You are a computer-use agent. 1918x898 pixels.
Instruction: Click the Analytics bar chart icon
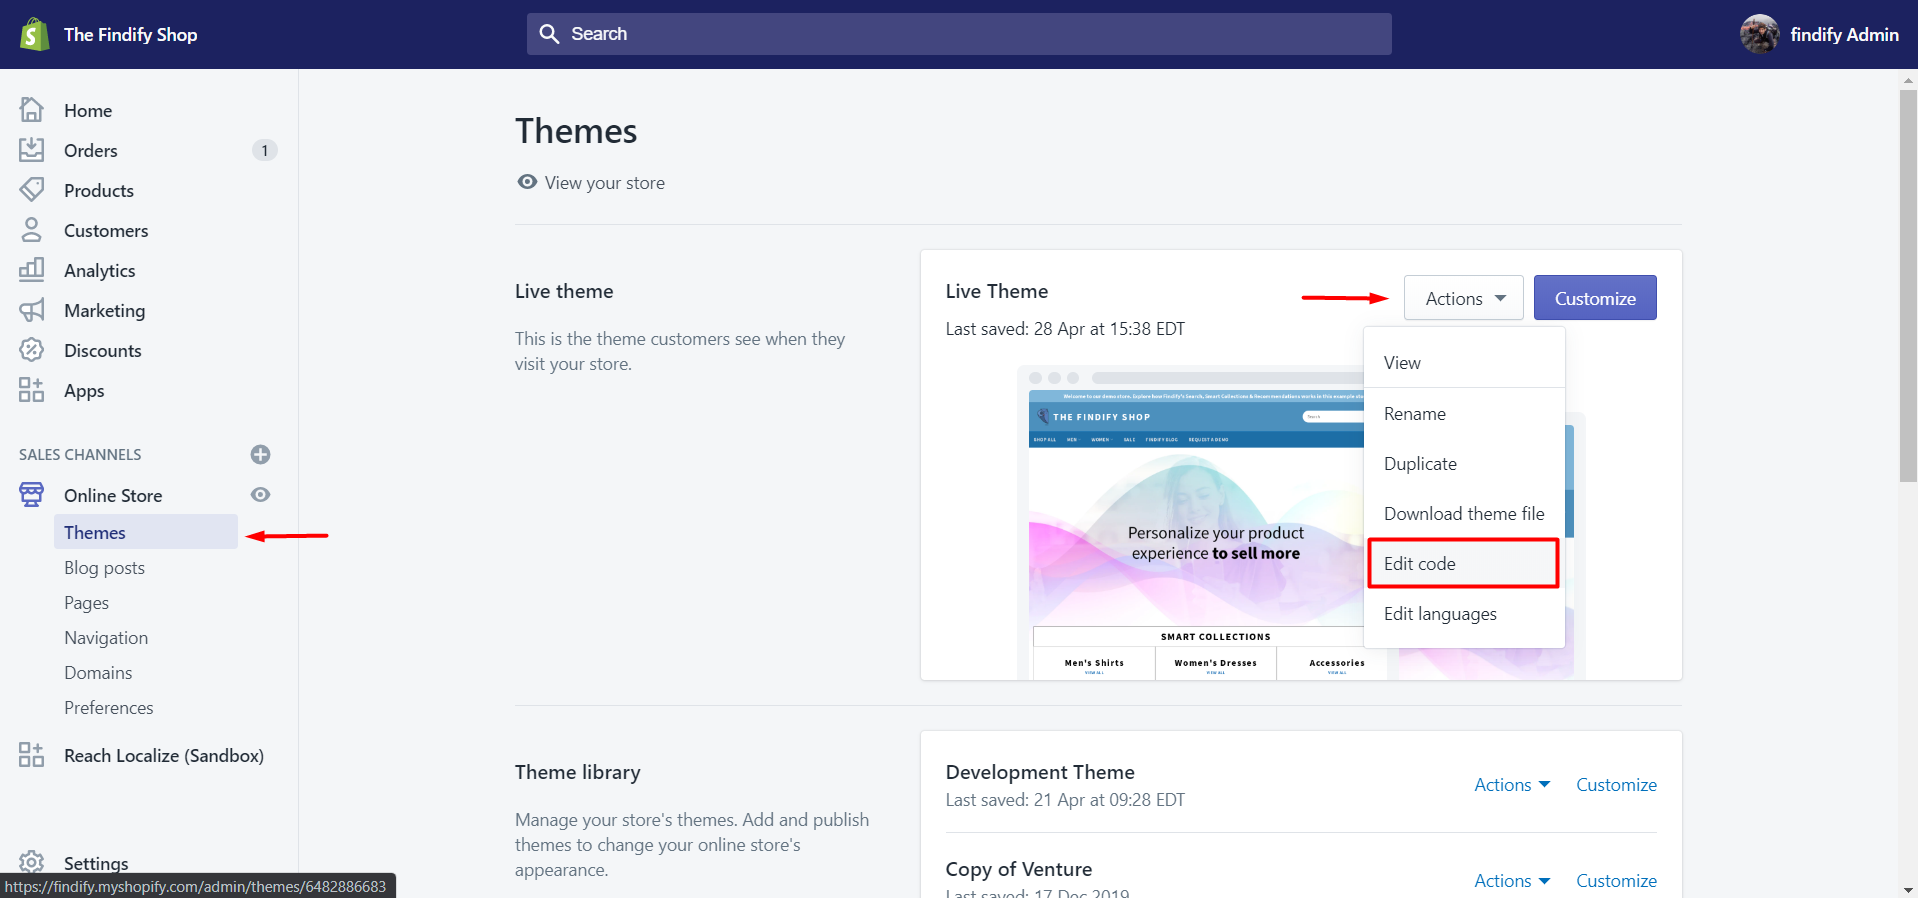tap(32, 270)
